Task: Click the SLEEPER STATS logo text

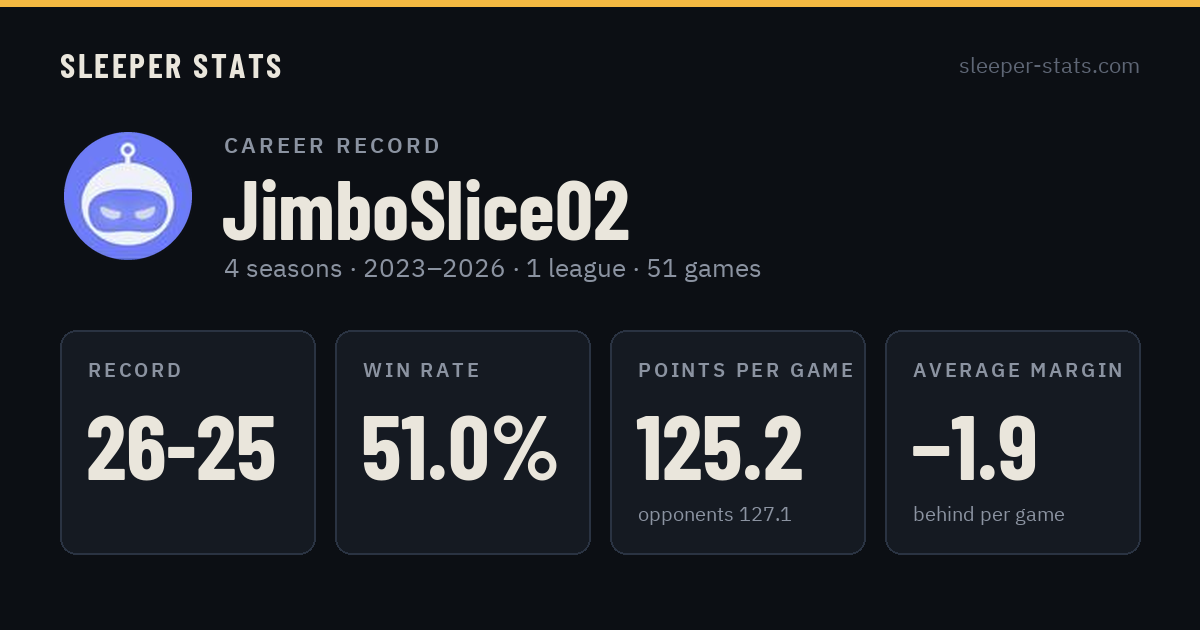Action: [171, 66]
